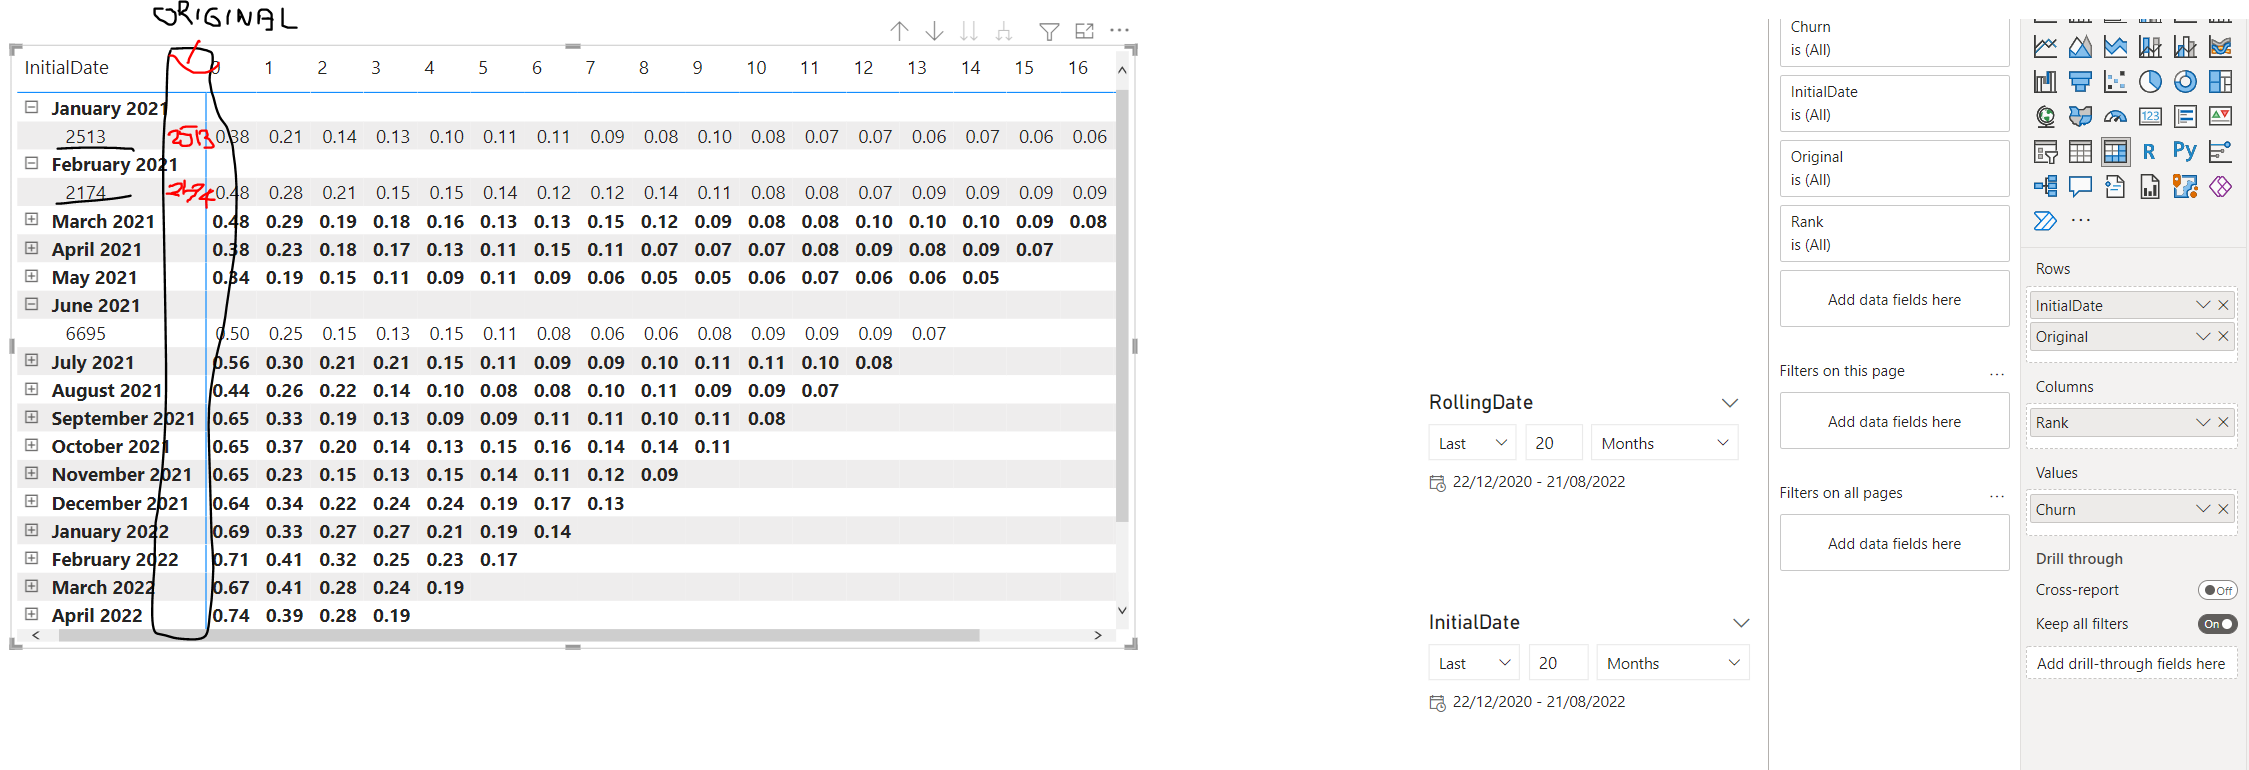
Task: Open Filters on all pages ellipsis menu
Action: pyautogui.click(x=1997, y=495)
